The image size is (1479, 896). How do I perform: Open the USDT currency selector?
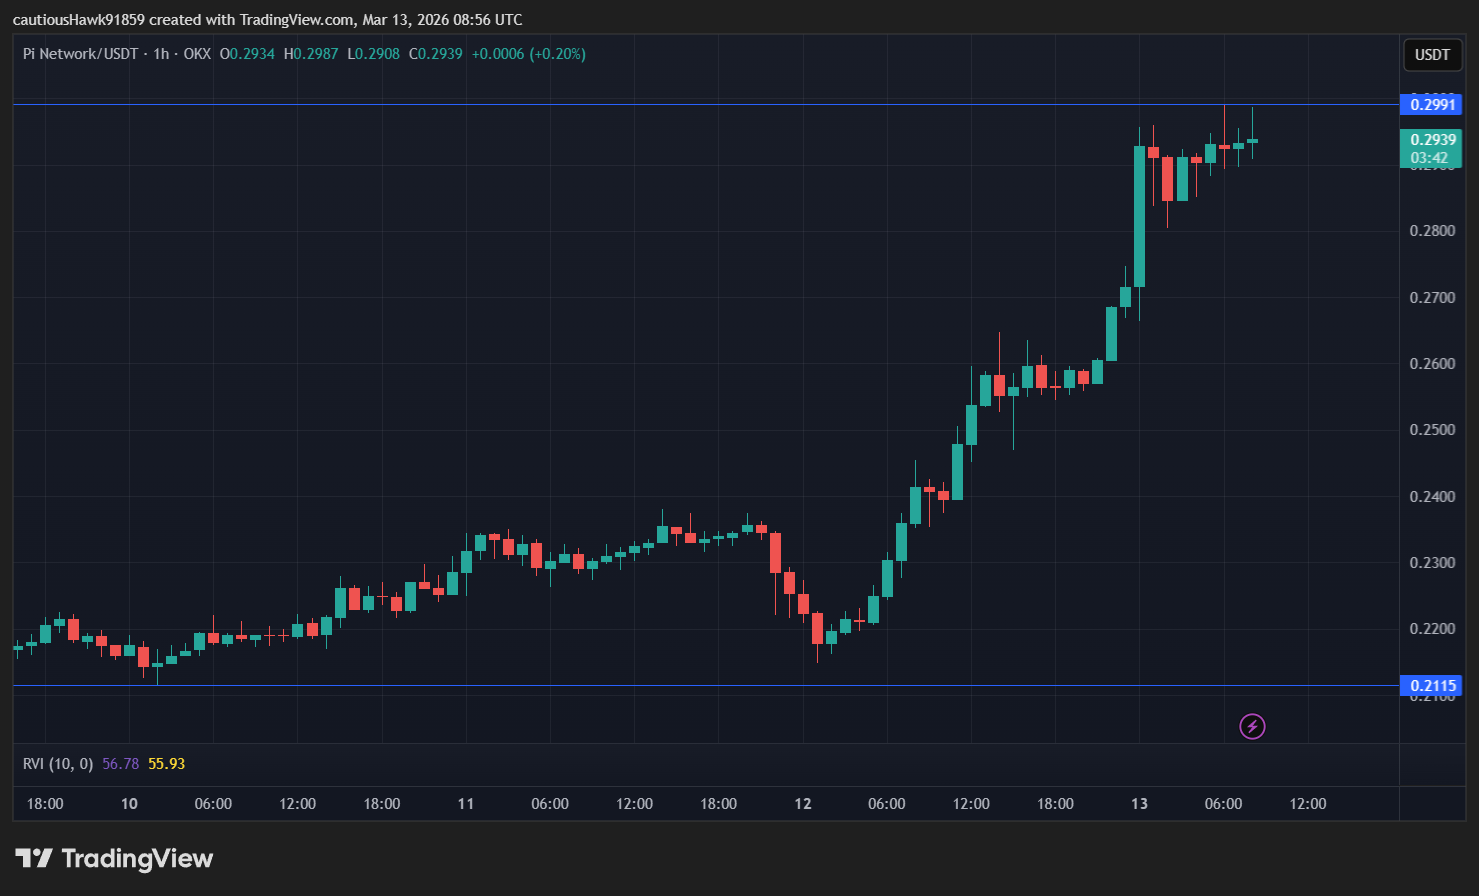tap(1431, 55)
